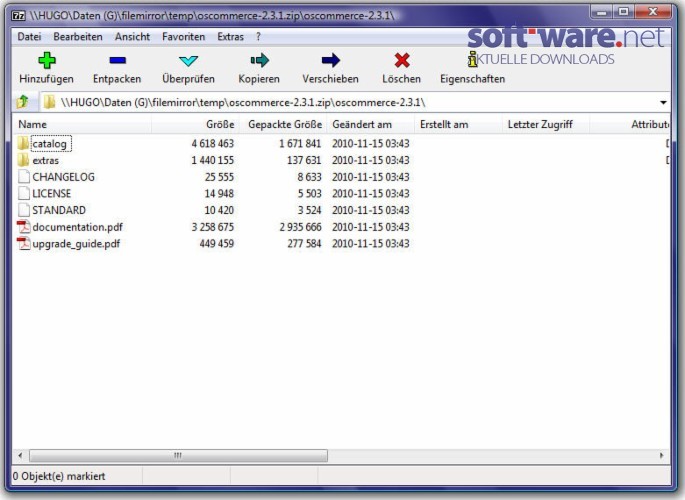Screen dimensions: 685x500
Task: Sort by the Name column header
Action: 82,124
